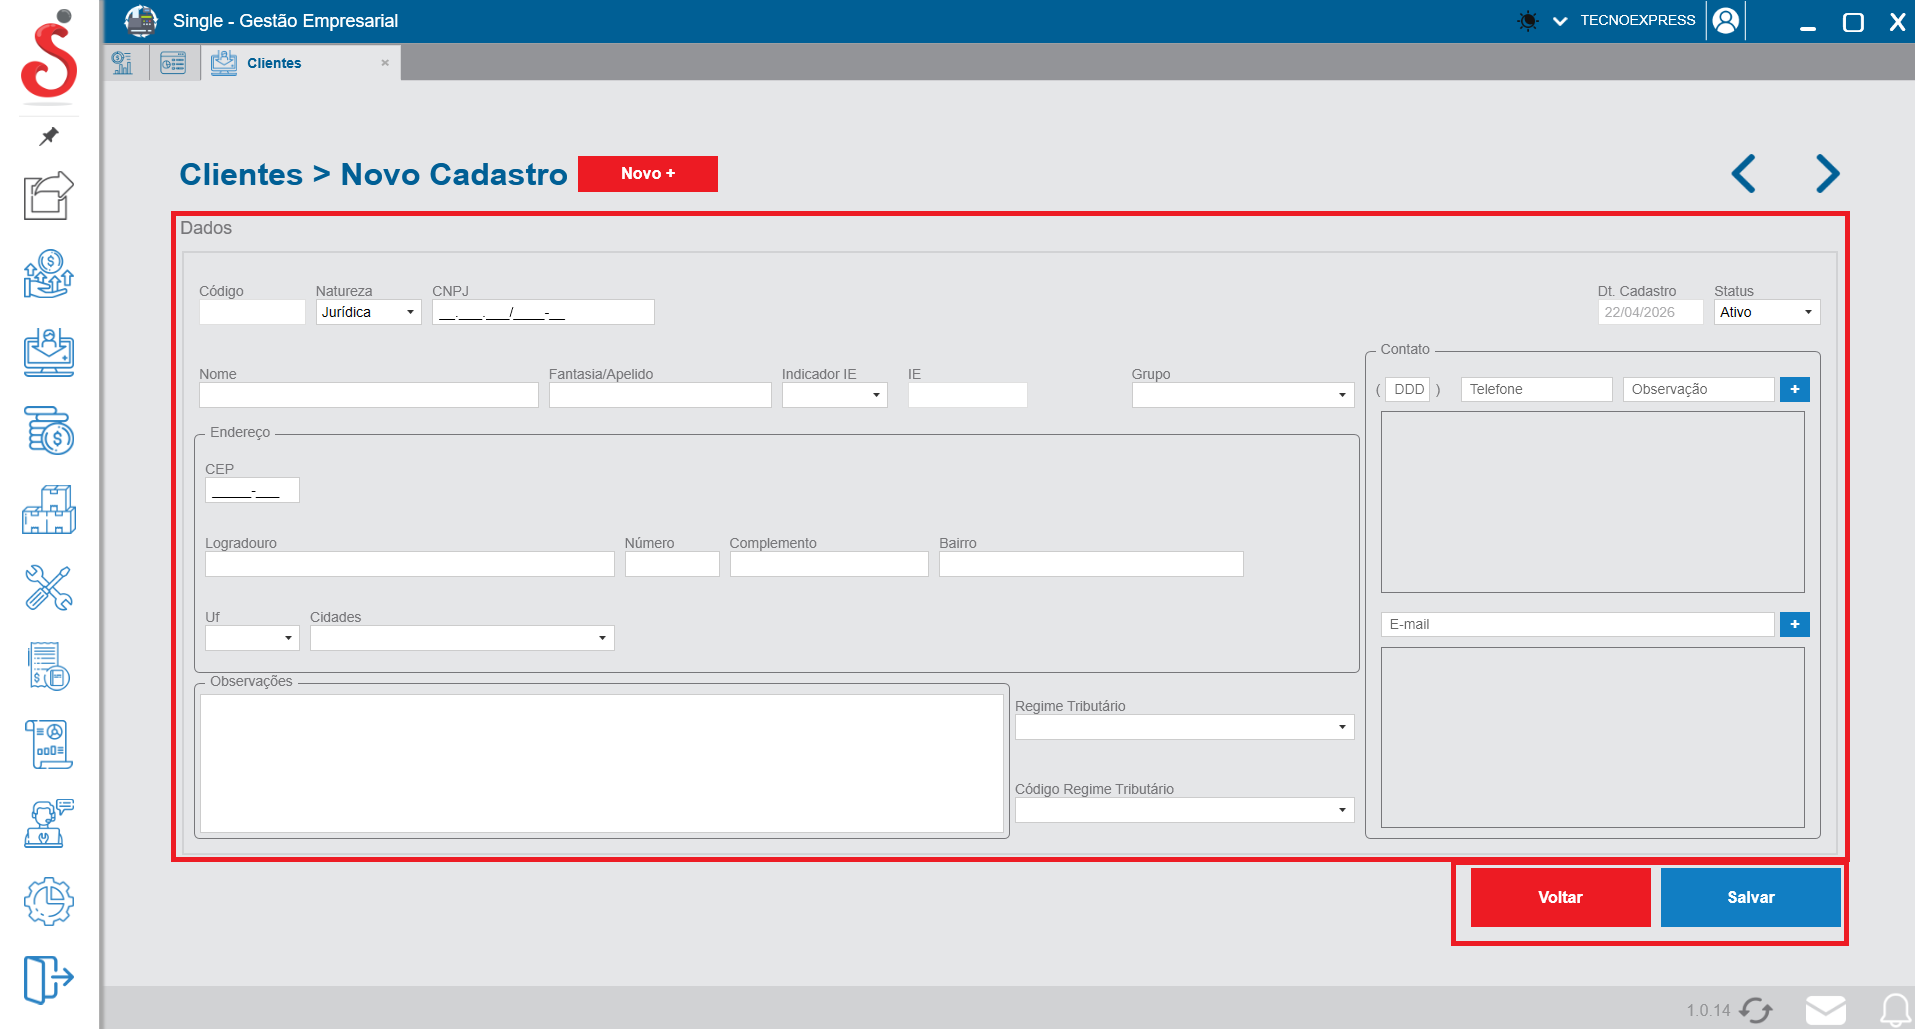Click the notification bell icon

[x=1895, y=1010]
